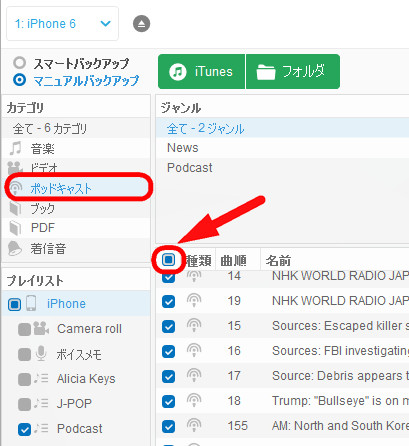
Task: Select the Podcast genre
Action: 282,168
